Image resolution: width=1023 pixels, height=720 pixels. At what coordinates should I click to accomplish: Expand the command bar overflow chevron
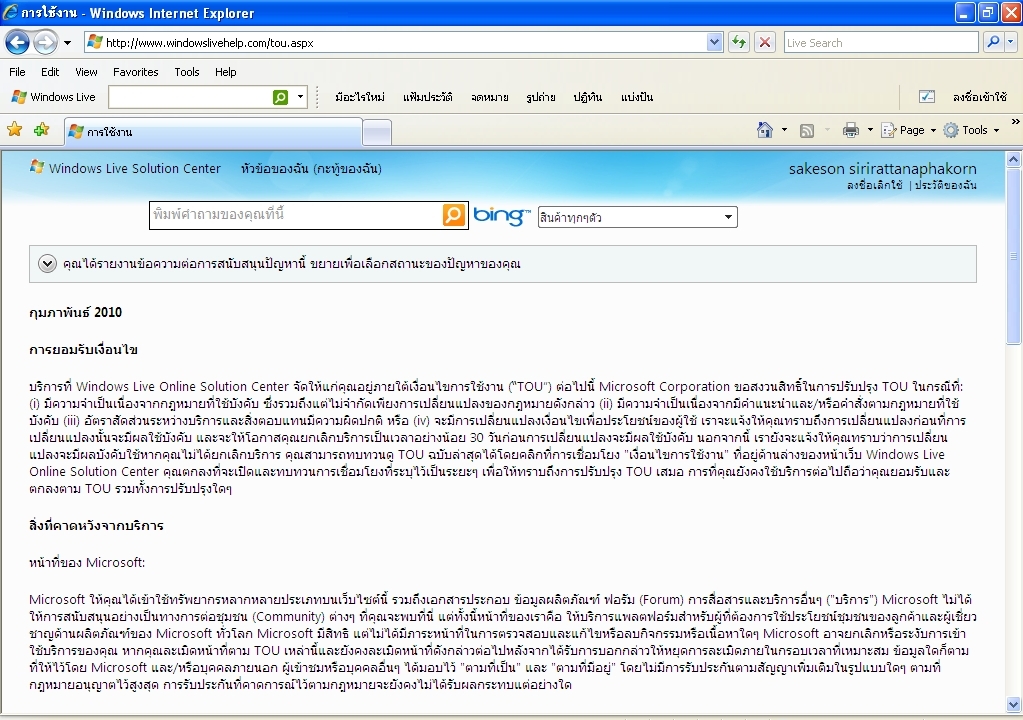pyautogui.click(x=1015, y=122)
